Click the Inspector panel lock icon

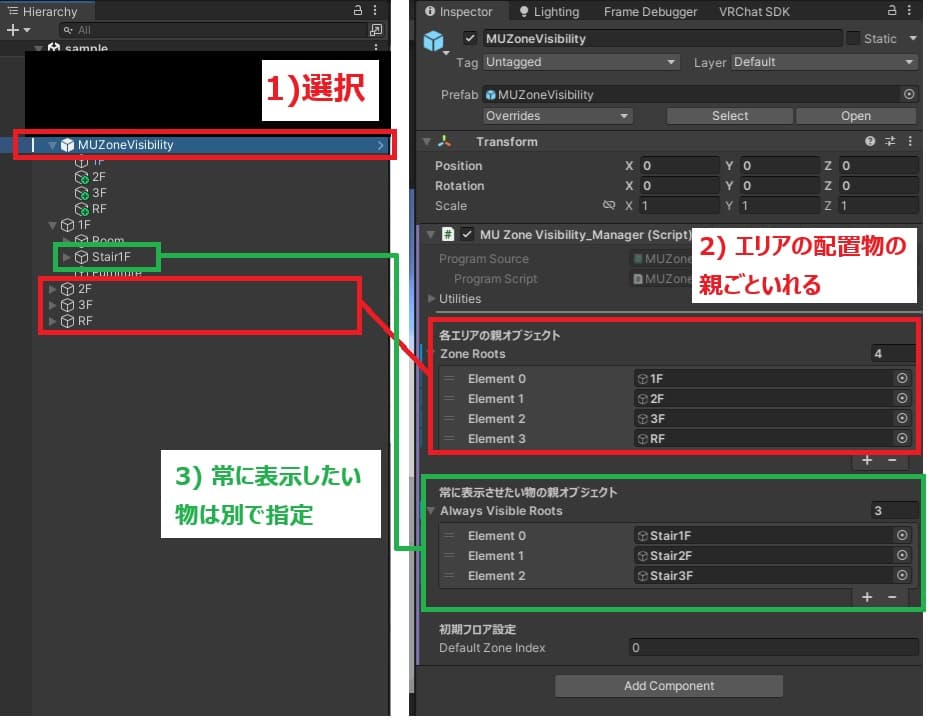click(891, 10)
